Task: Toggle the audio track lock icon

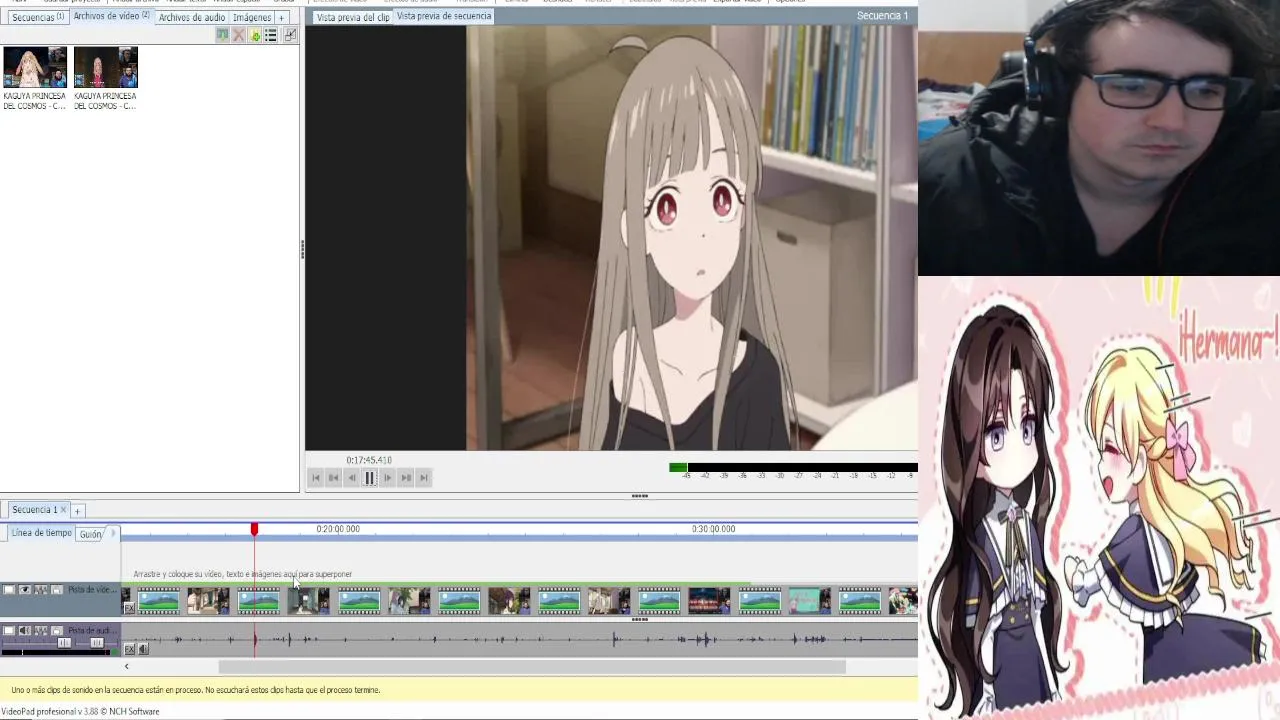Action: 57,631
